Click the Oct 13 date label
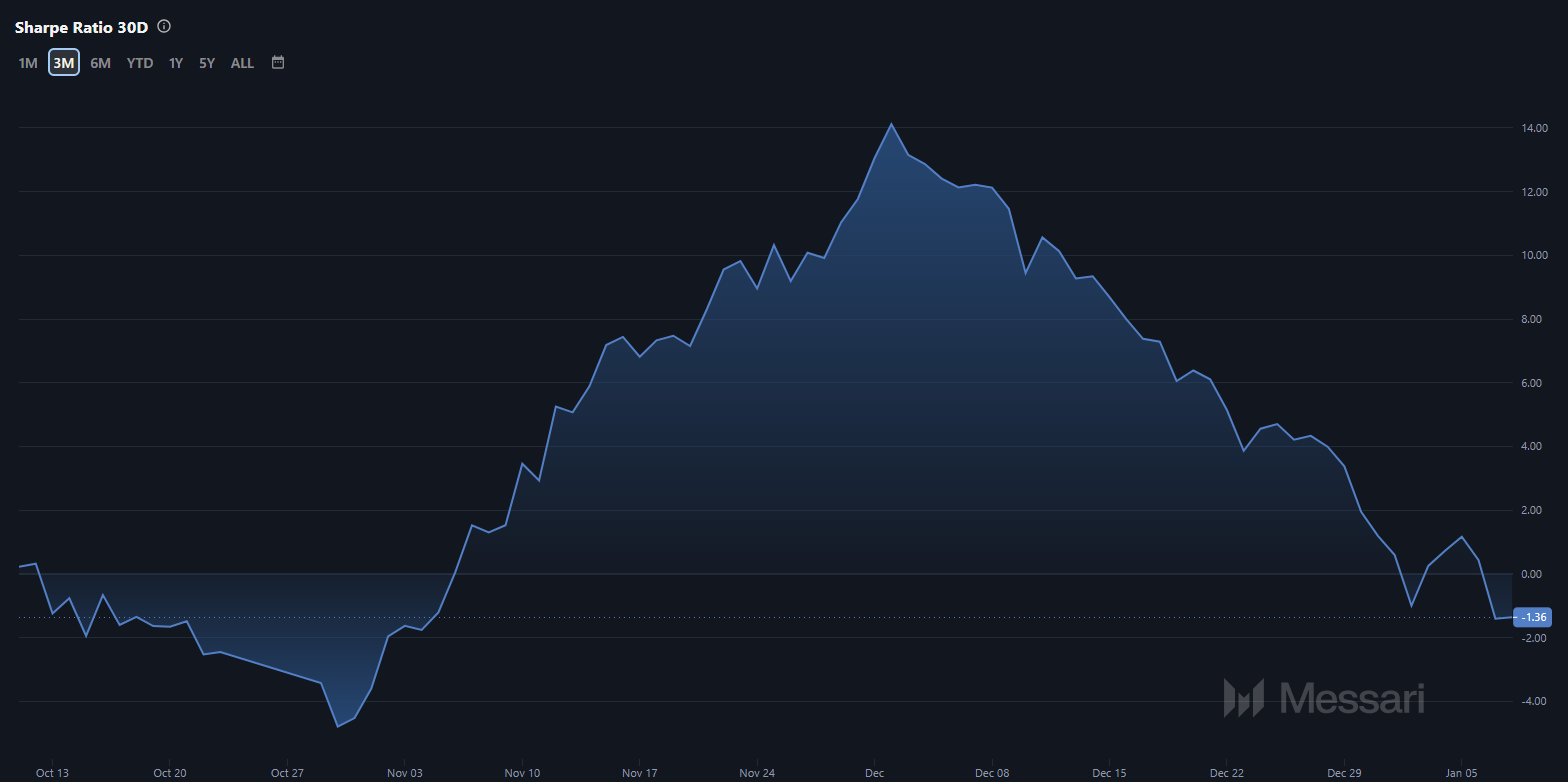The height and width of the screenshot is (782, 1568). click(x=52, y=773)
